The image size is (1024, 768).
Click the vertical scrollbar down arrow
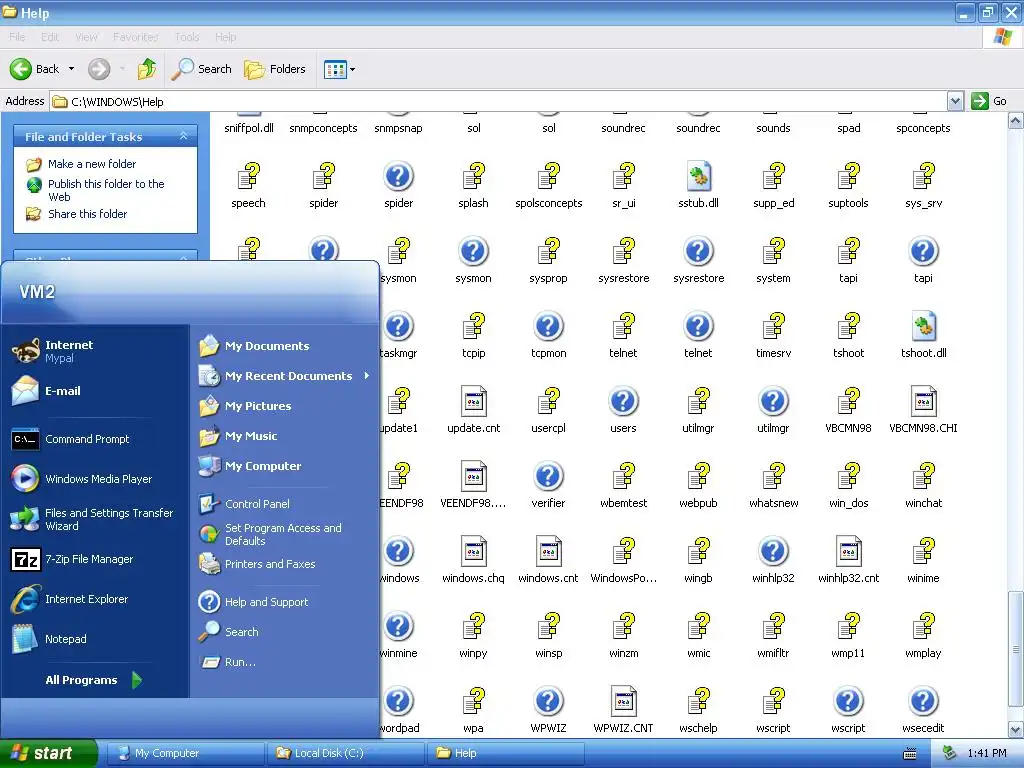(1016, 729)
